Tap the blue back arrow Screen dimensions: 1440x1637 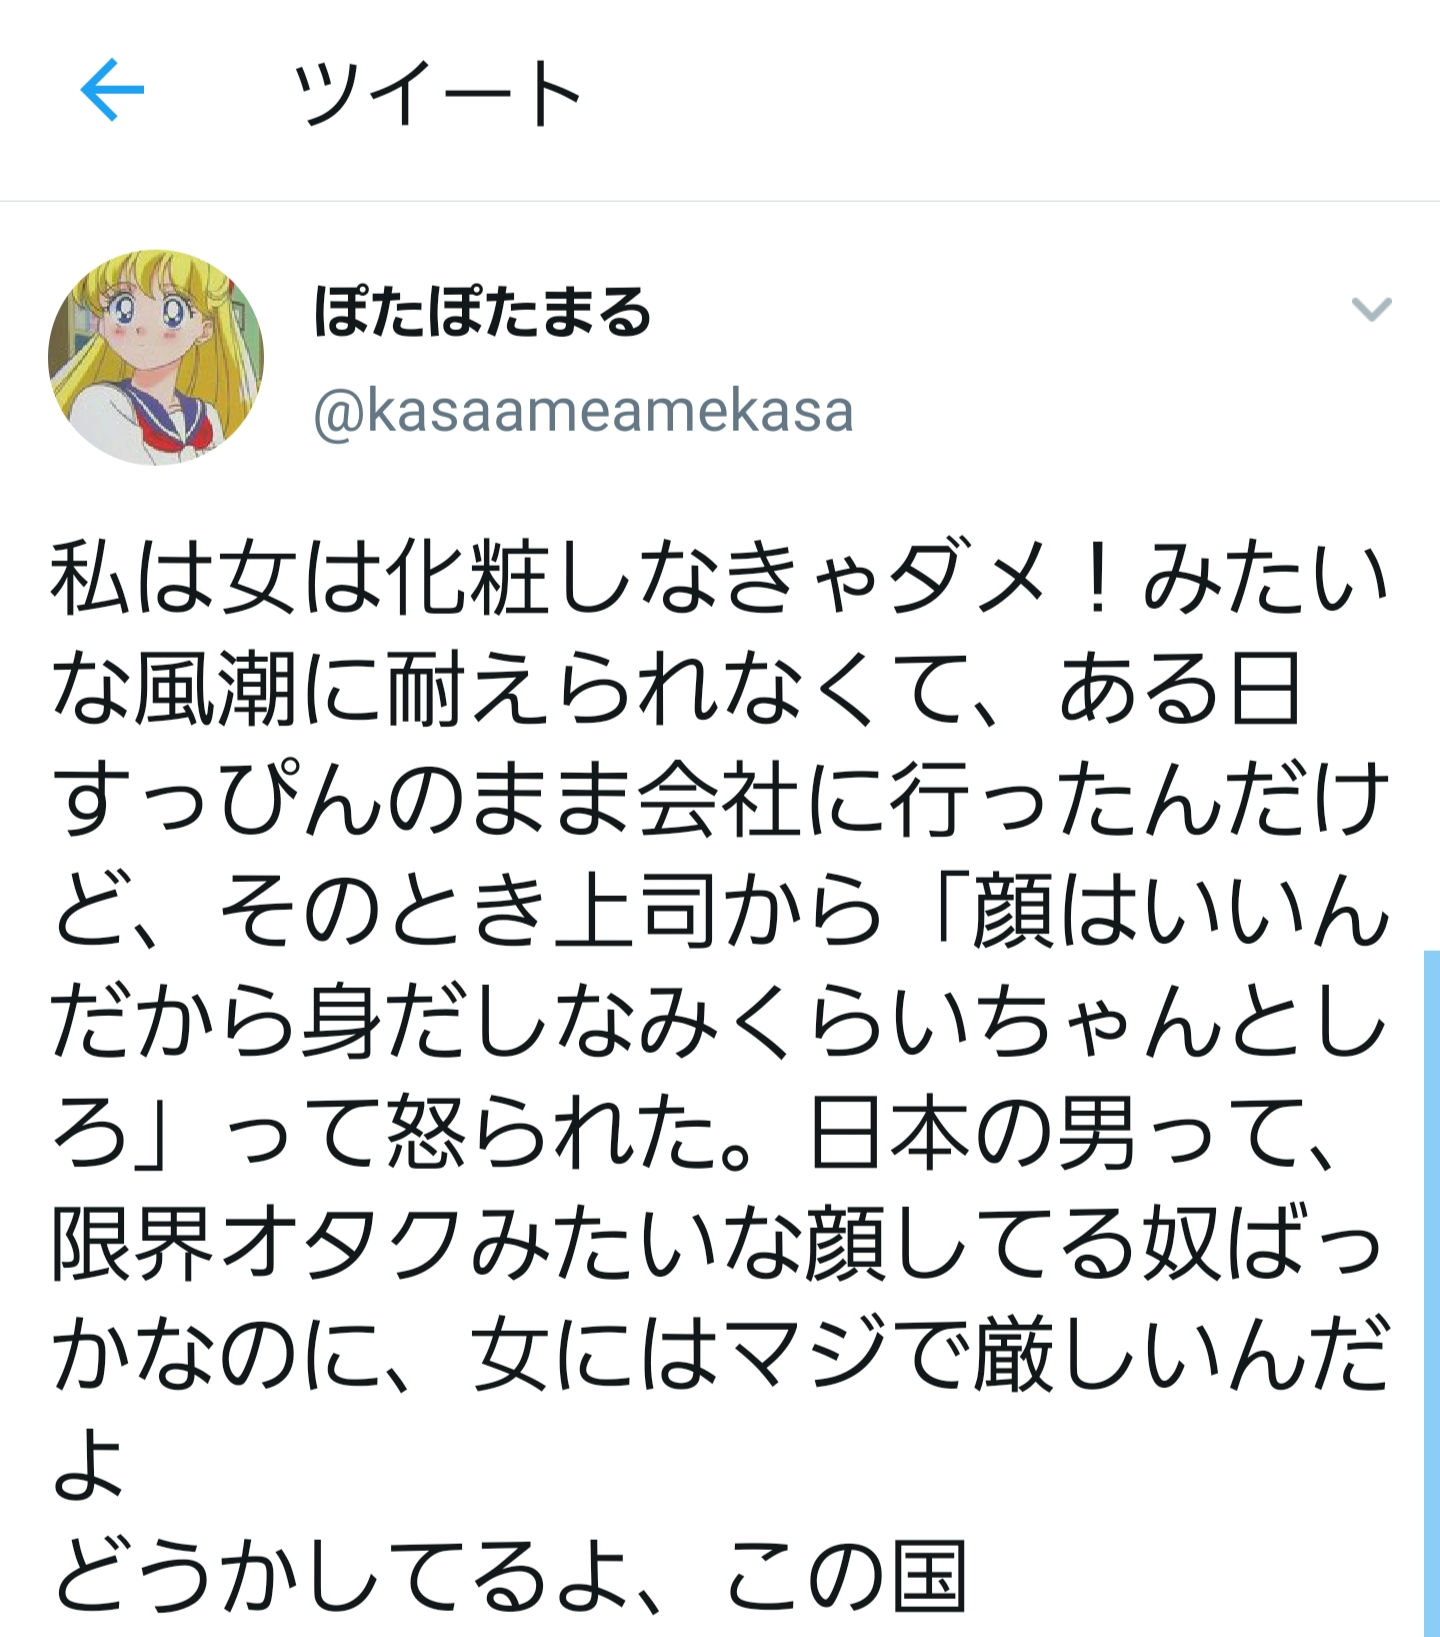112,90
